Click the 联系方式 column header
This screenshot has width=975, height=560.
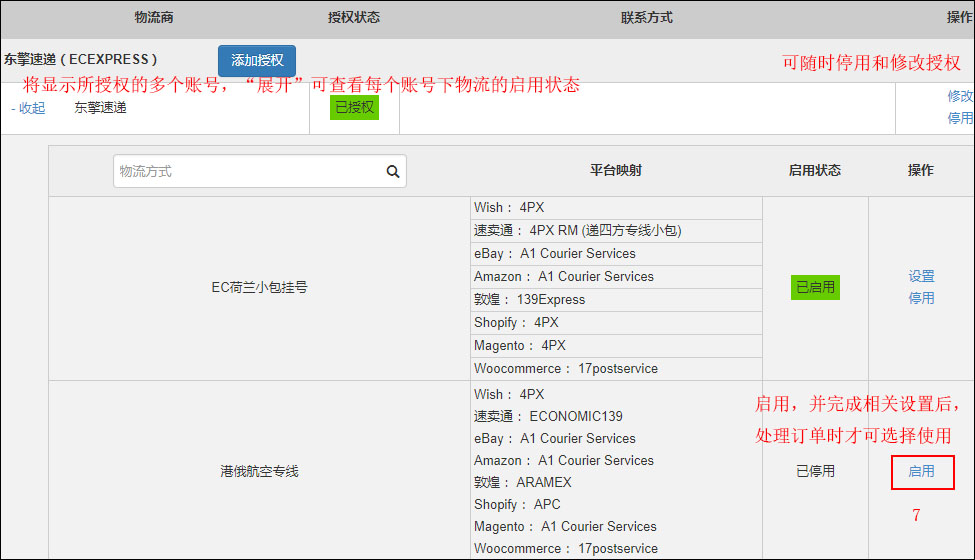tap(647, 17)
